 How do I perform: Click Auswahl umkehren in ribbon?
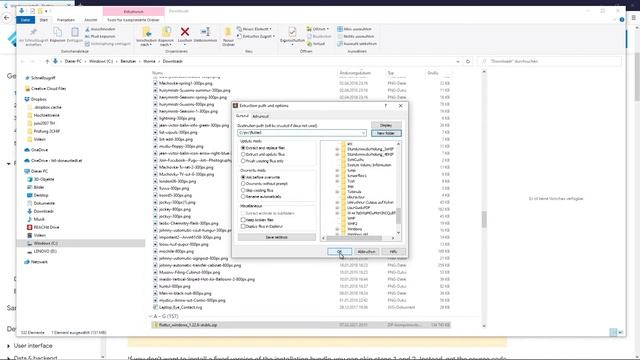(x=357, y=44)
